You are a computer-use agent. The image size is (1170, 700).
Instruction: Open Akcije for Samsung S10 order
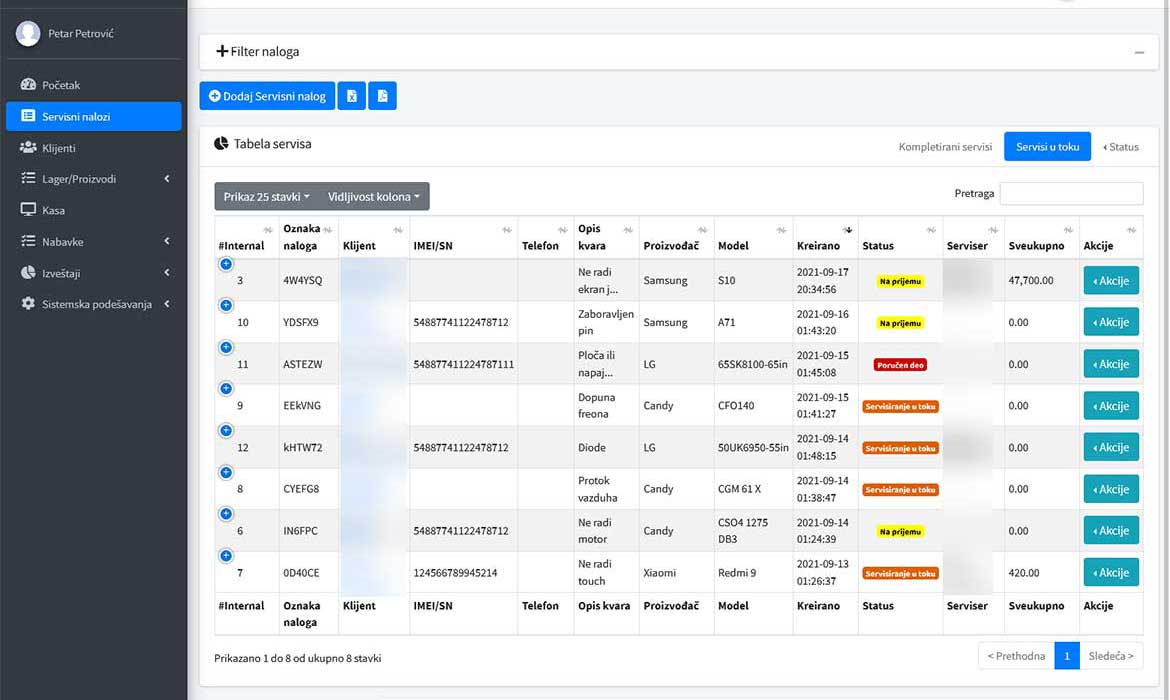(x=1110, y=281)
